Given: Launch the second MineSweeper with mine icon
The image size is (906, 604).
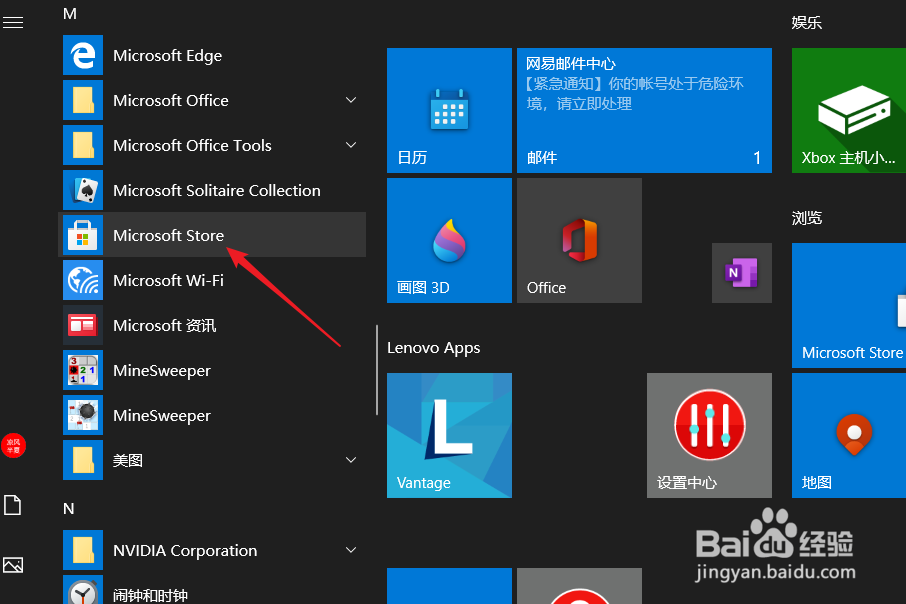Looking at the screenshot, I should pos(83,416).
